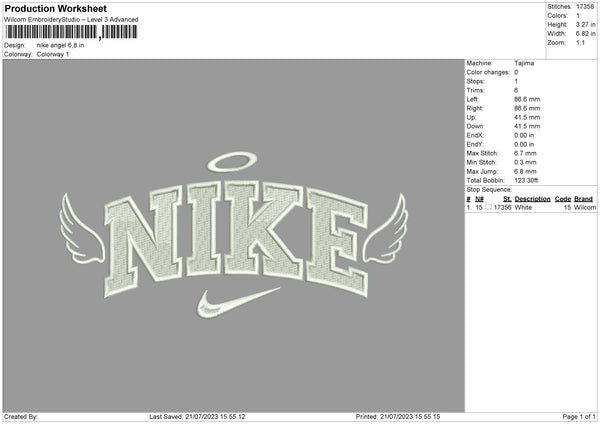Click the letter N in the embroidered NIKE
Screen dimensions: 600x424
click(143, 241)
